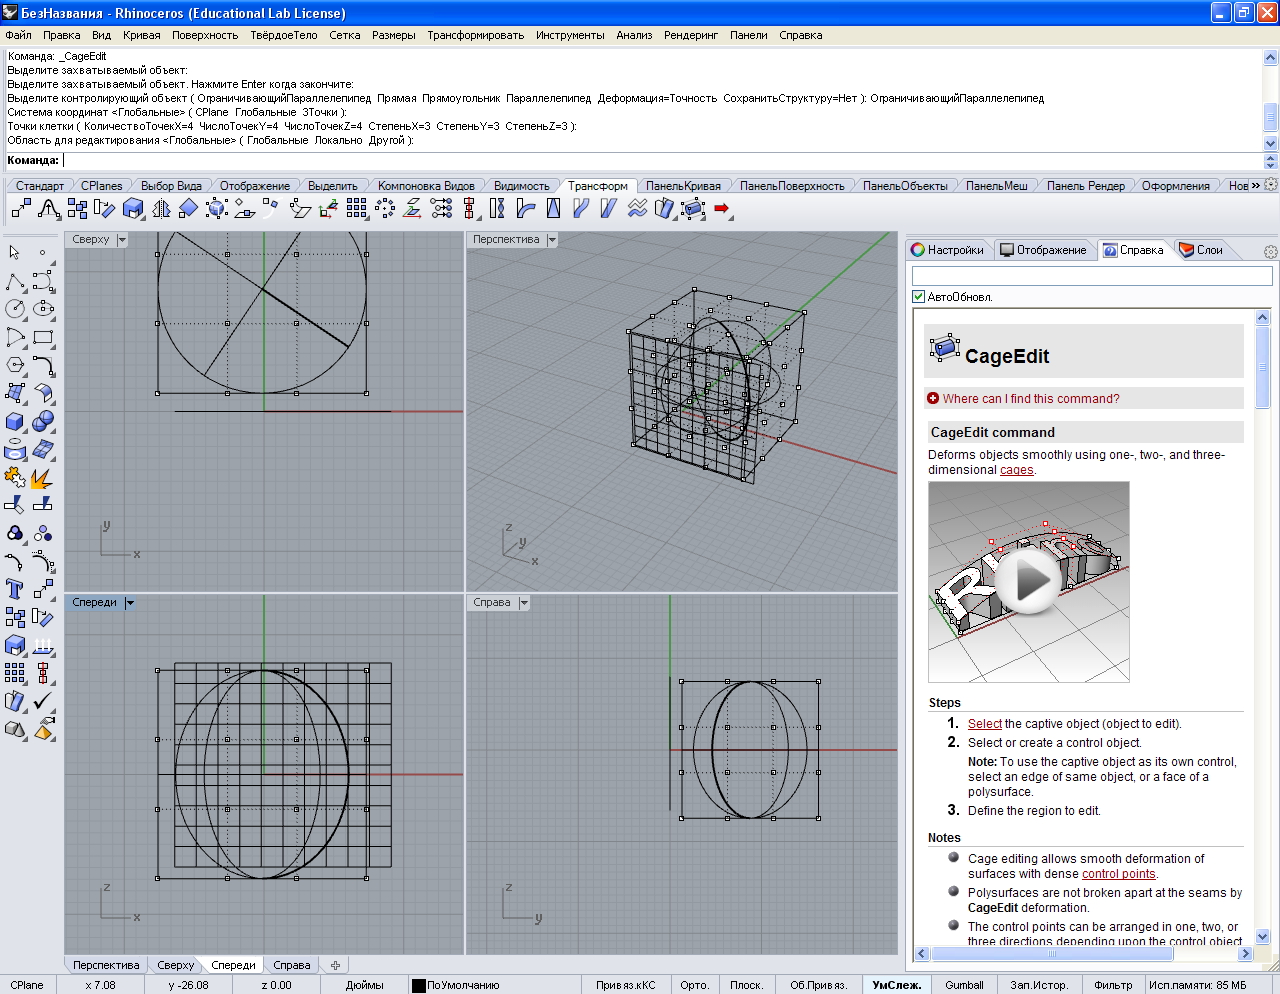Choose the Circle tool in the left sidebar
The width and height of the screenshot is (1280, 994).
15,309
